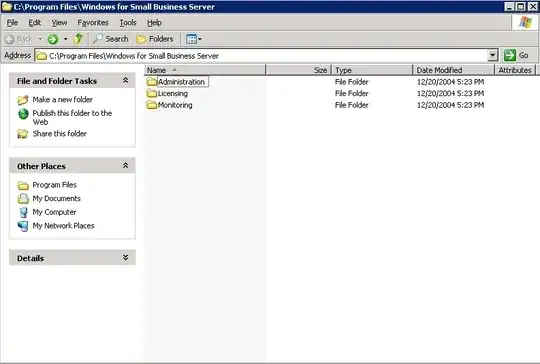Click the Administration folder icon
This screenshot has width=540, height=364.
click(x=152, y=82)
